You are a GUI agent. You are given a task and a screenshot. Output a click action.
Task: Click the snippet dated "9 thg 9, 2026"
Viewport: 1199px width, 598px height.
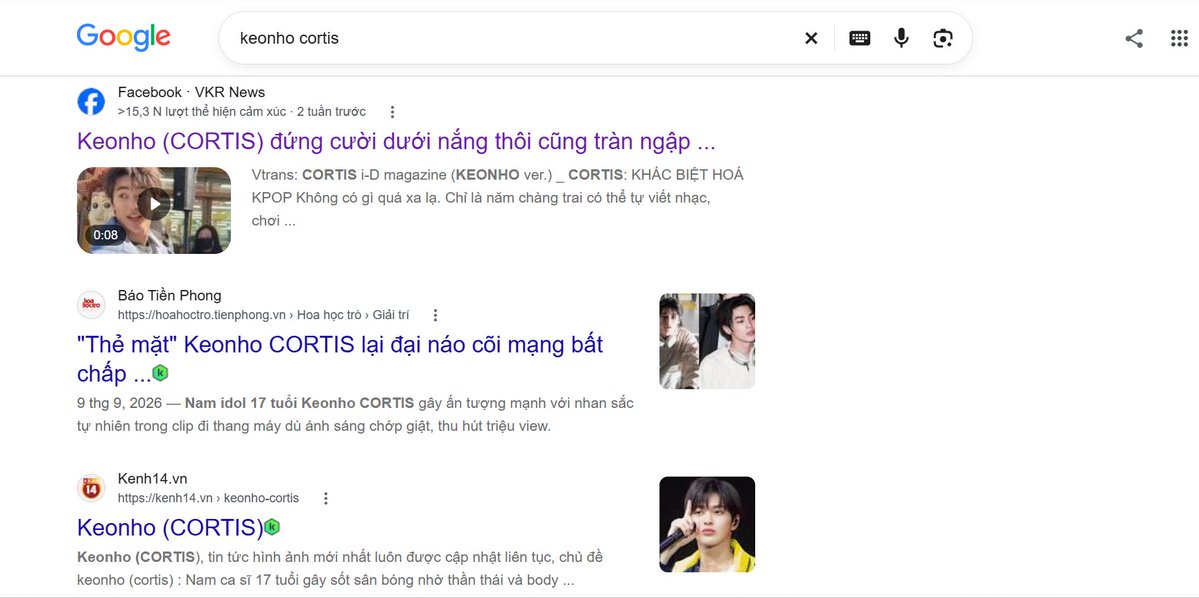(356, 414)
